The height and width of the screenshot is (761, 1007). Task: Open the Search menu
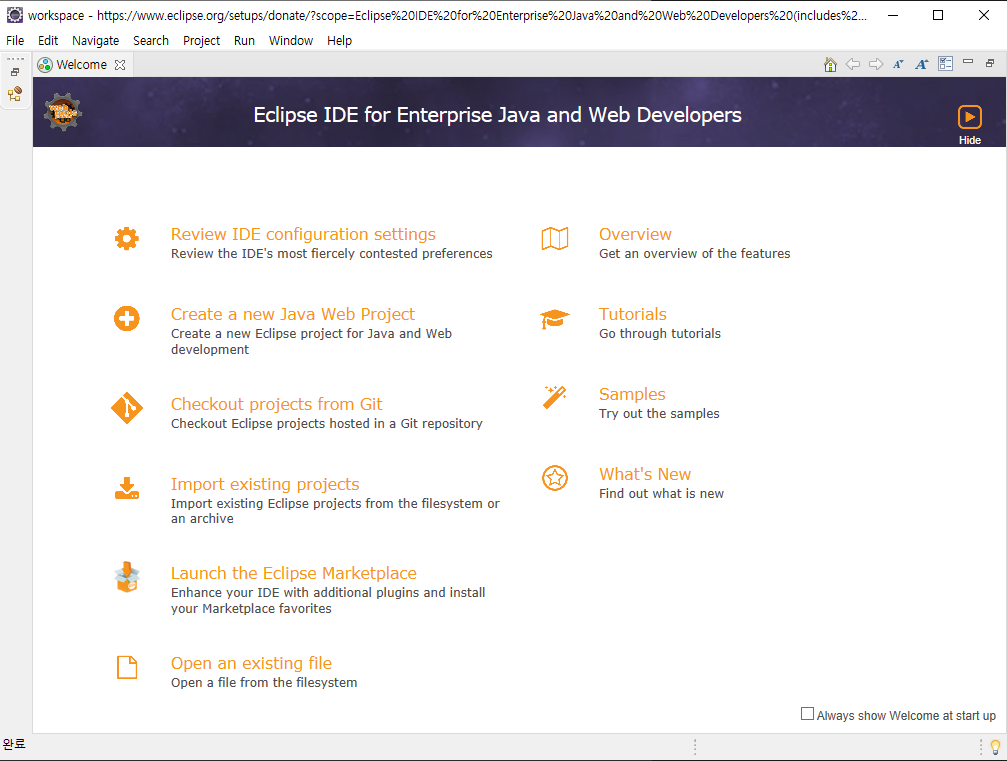(151, 40)
